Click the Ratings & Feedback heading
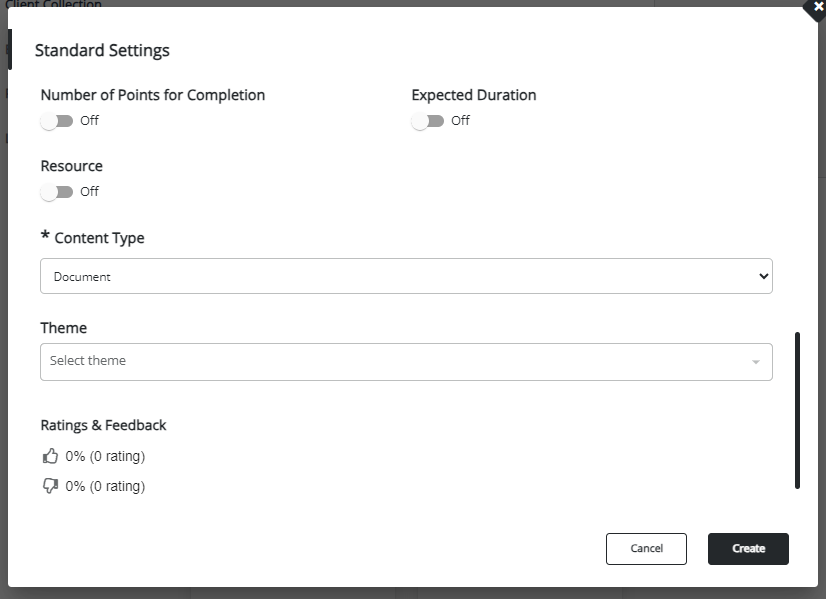The image size is (826, 599). tap(103, 425)
